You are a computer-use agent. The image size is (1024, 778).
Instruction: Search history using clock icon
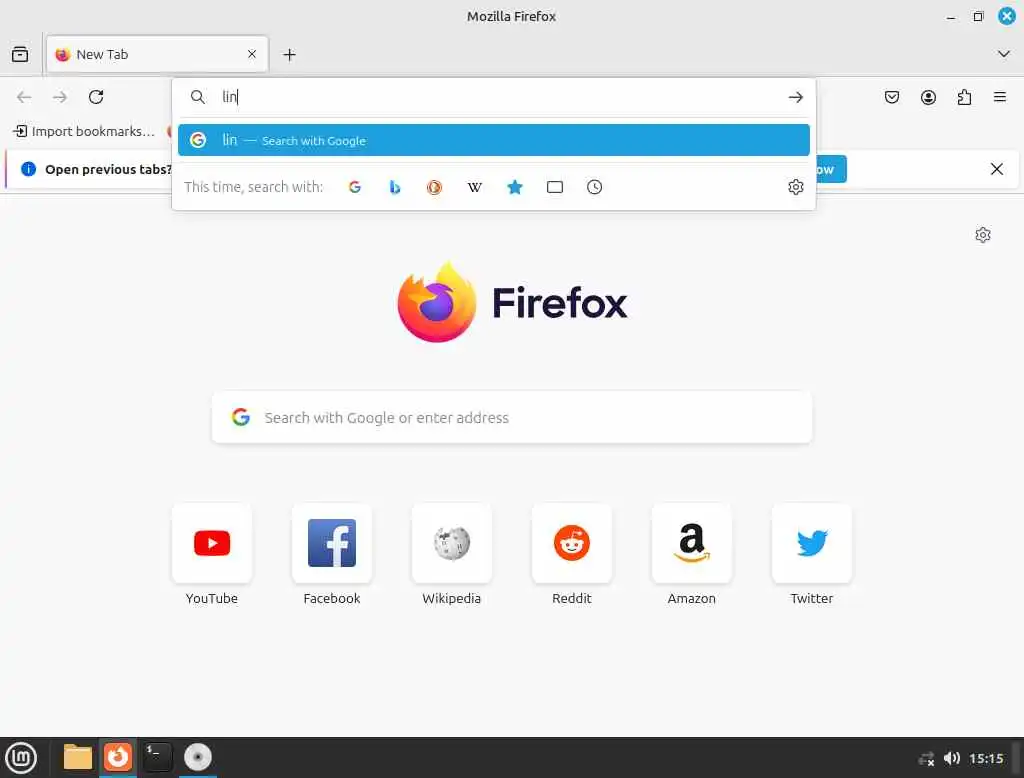(594, 187)
